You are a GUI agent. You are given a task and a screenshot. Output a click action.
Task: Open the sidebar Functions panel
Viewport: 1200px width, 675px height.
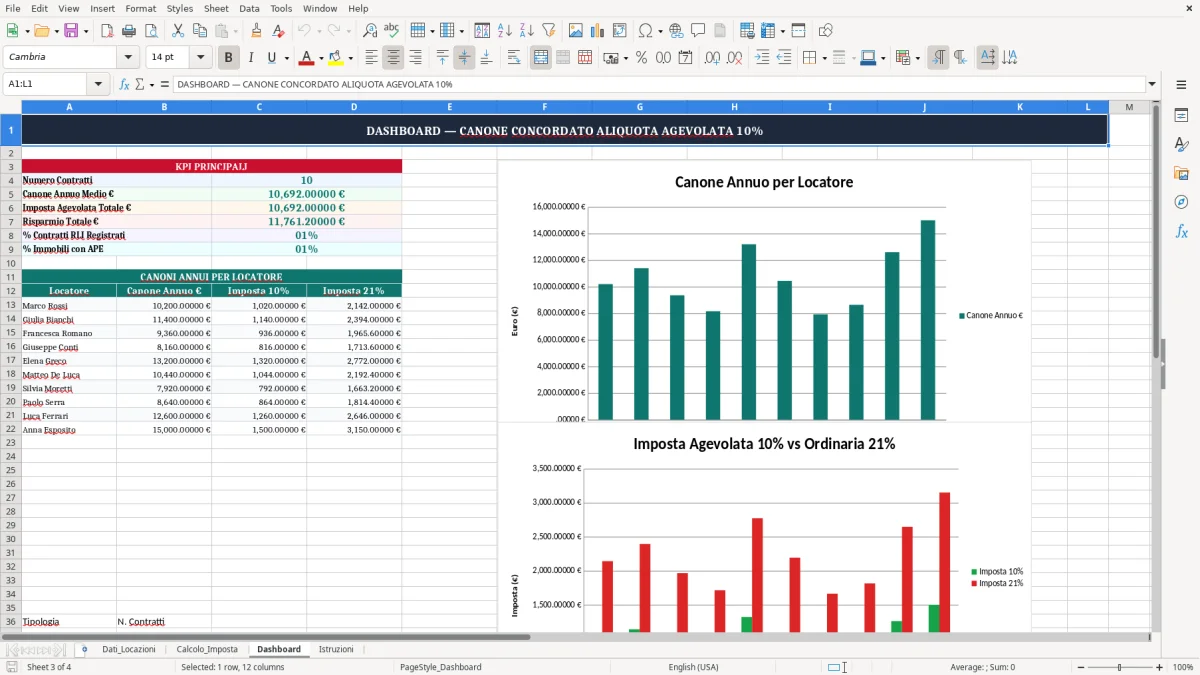point(1181,231)
